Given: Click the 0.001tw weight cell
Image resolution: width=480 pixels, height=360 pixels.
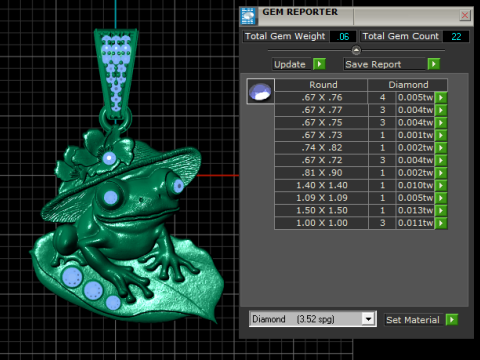Looking at the screenshot, I should click(415, 135).
